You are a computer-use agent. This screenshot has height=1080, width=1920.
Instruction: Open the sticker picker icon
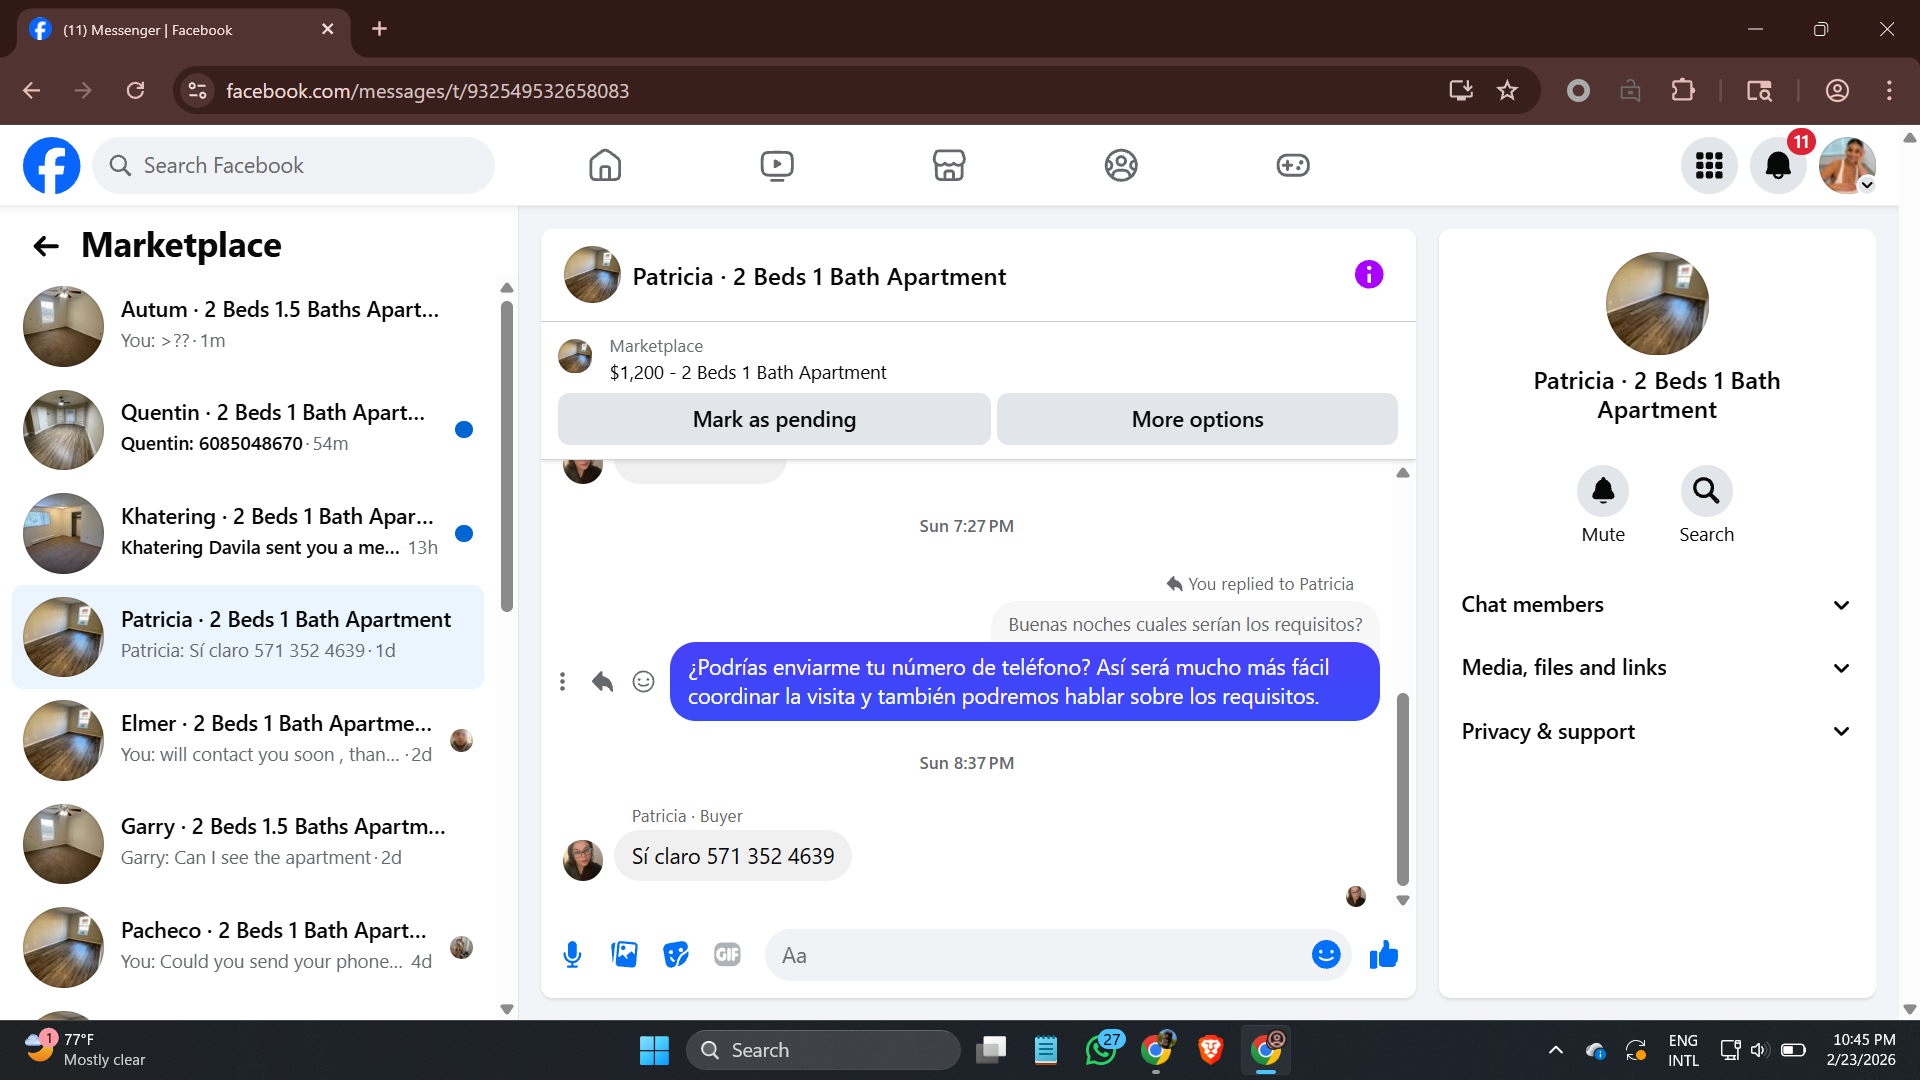(676, 955)
